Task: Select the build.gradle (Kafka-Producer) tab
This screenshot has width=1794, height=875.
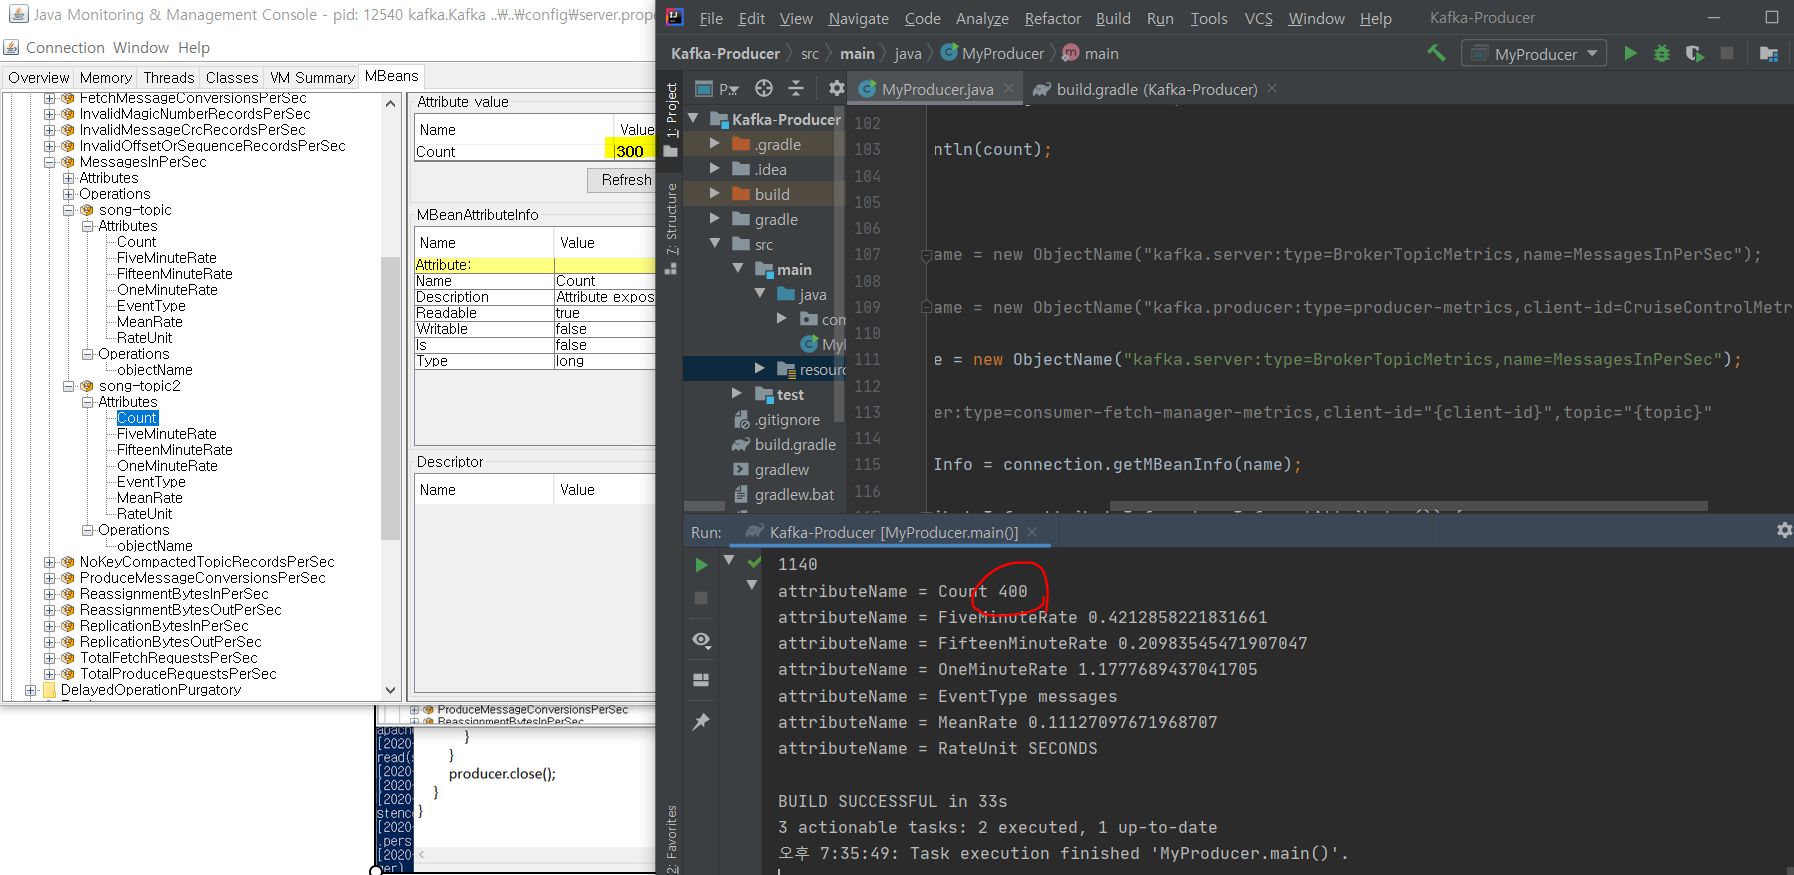Action: tap(1156, 89)
